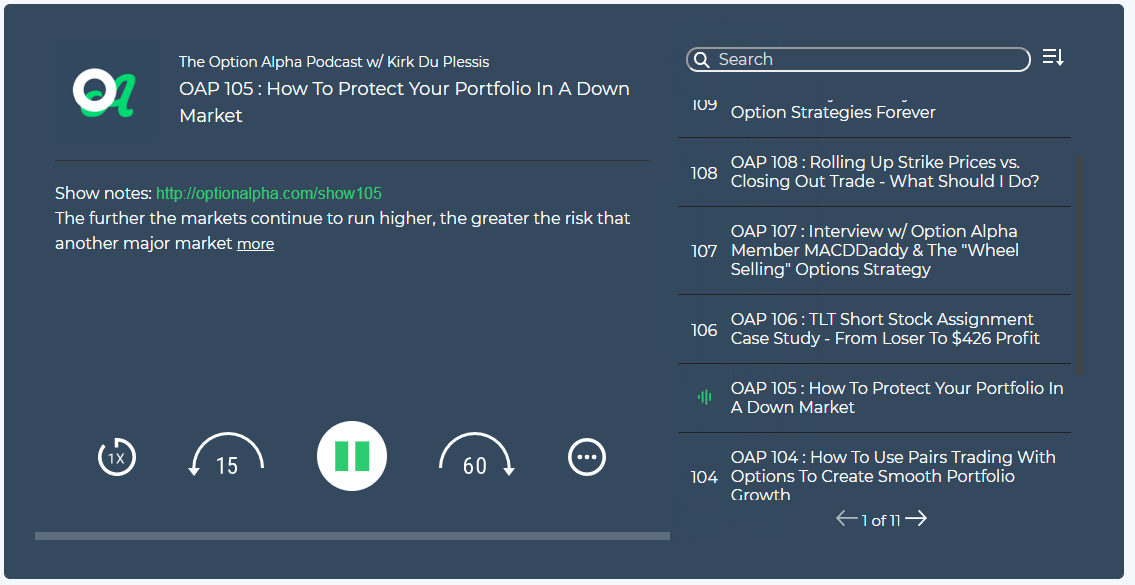Viewport: 1135px width, 585px height.
Task: Click podcast name 'The Option Alpha Podcast w/ Kirk Du Plessis'
Action: (334, 62)
